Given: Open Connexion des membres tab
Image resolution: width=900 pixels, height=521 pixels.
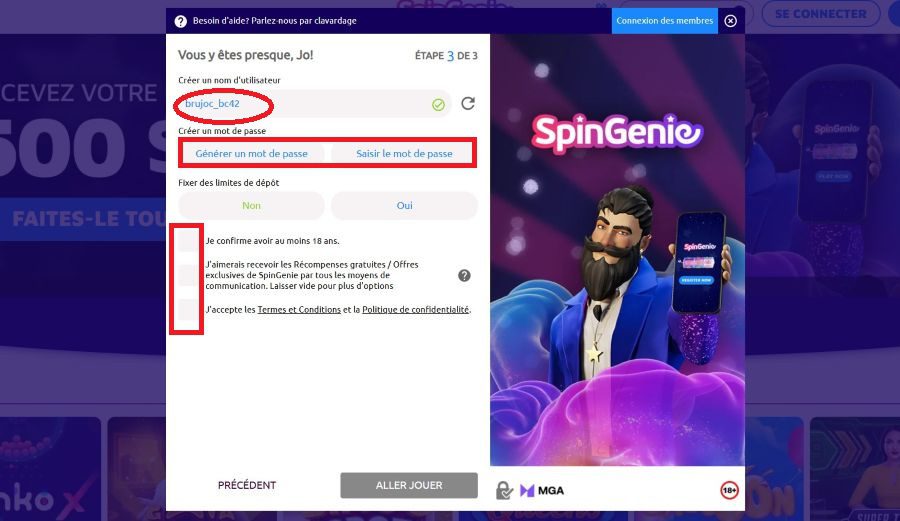Looking at the screenshot, I should coord(665,21).
